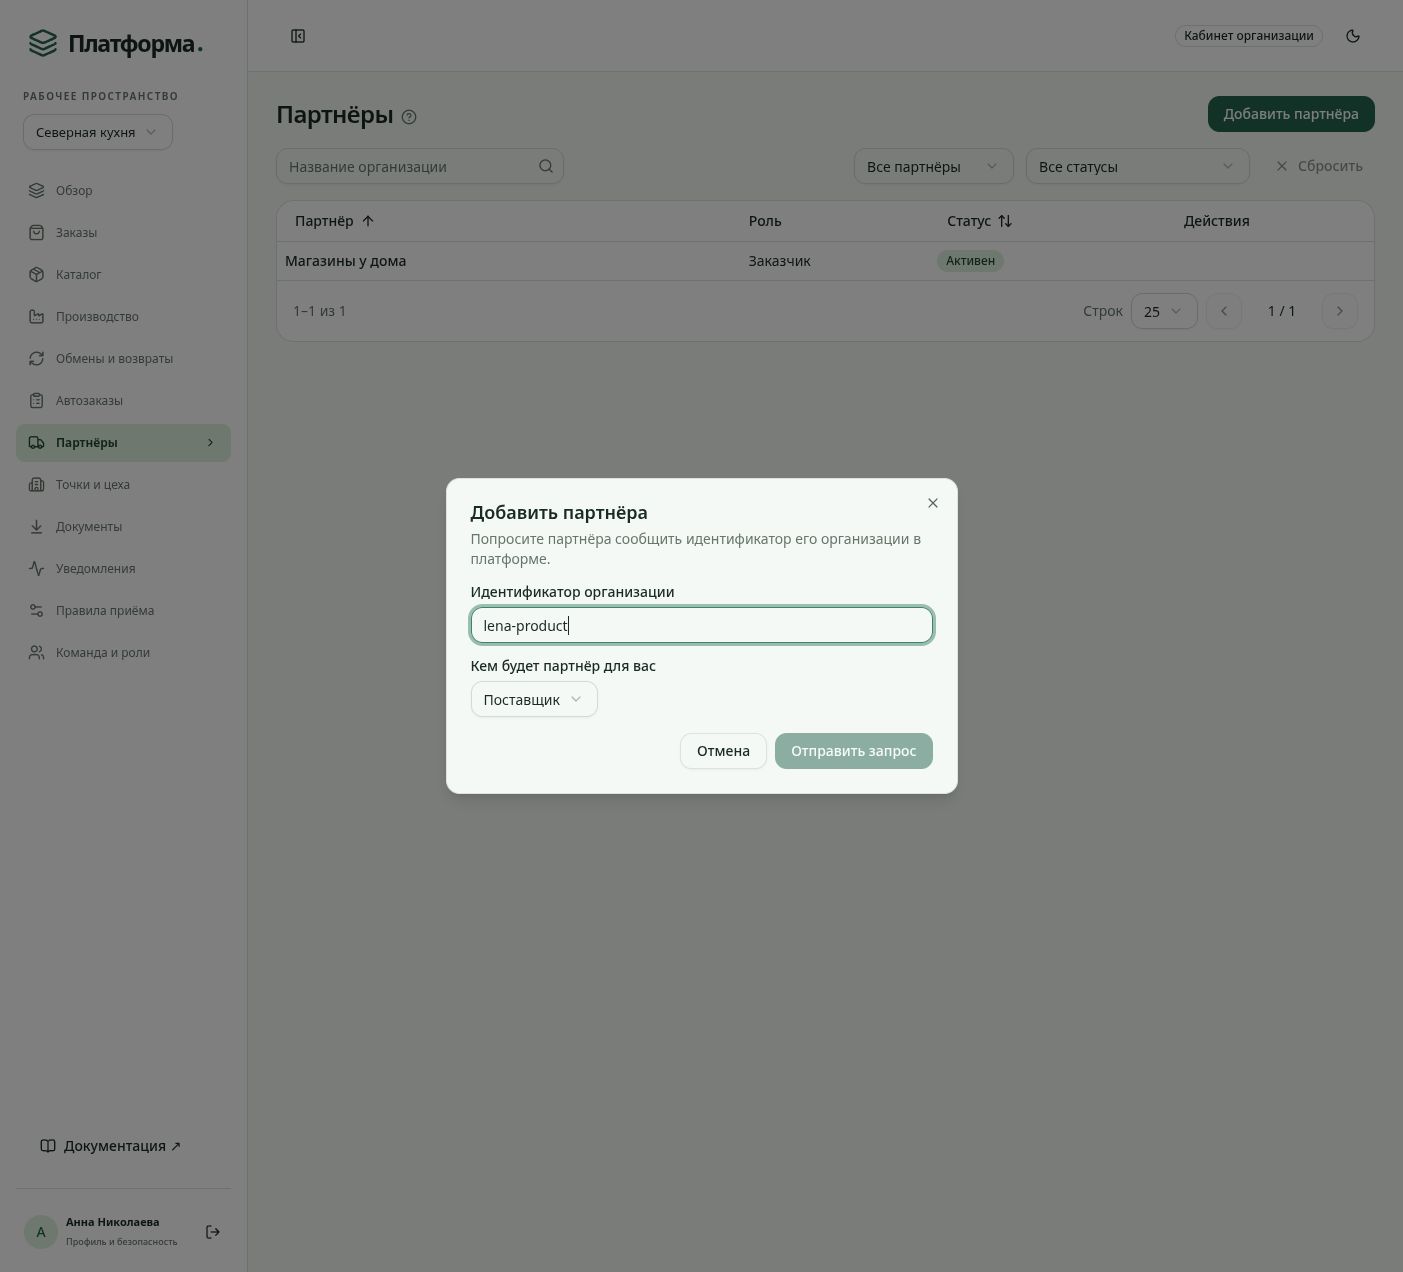Go to next page arrow in pagination
The image size is (1403, 1272).
tap(1340, 311)
